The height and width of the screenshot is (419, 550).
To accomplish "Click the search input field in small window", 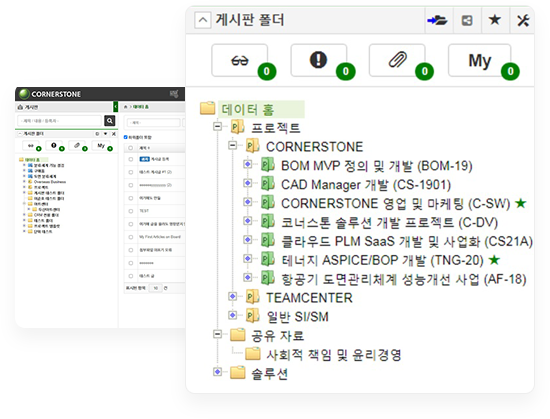I will [x=59, y=121].
